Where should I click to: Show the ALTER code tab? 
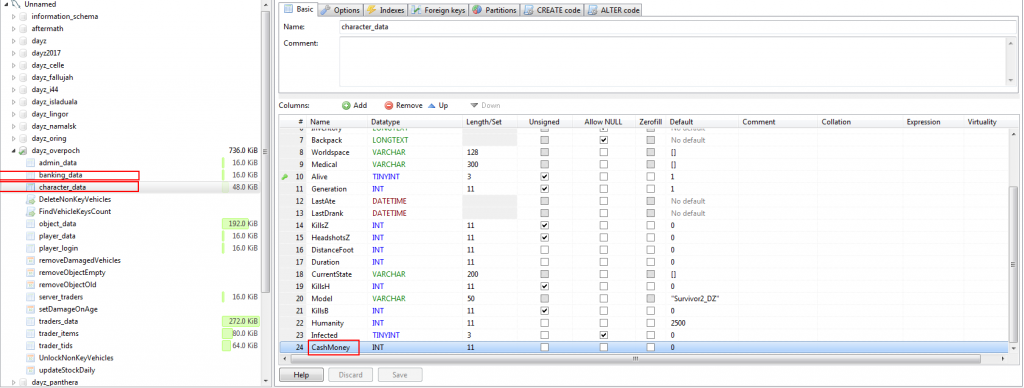click(614, 10)
